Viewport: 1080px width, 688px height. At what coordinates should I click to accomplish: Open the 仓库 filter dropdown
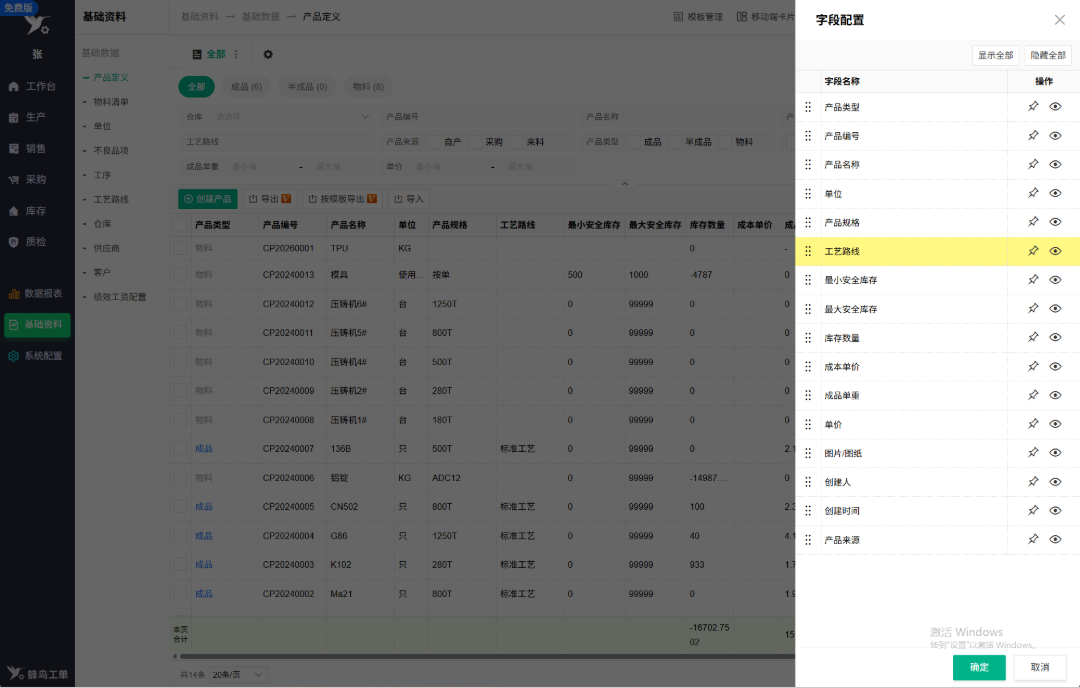click(x=292, y=117)
